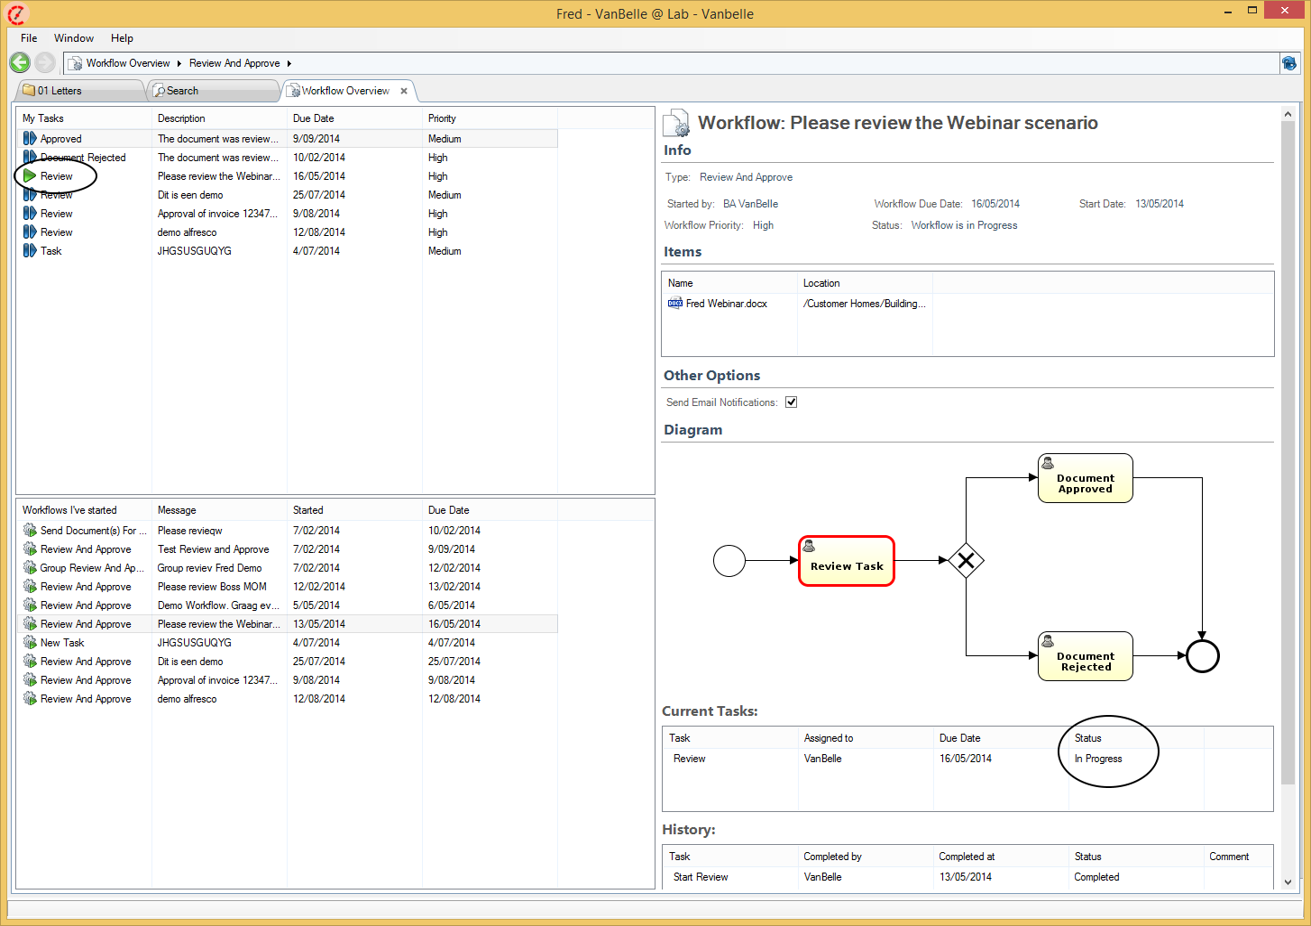This screenshot has width=1311, height=926.
Task: Open the File menu
Action: click(29, 38)
